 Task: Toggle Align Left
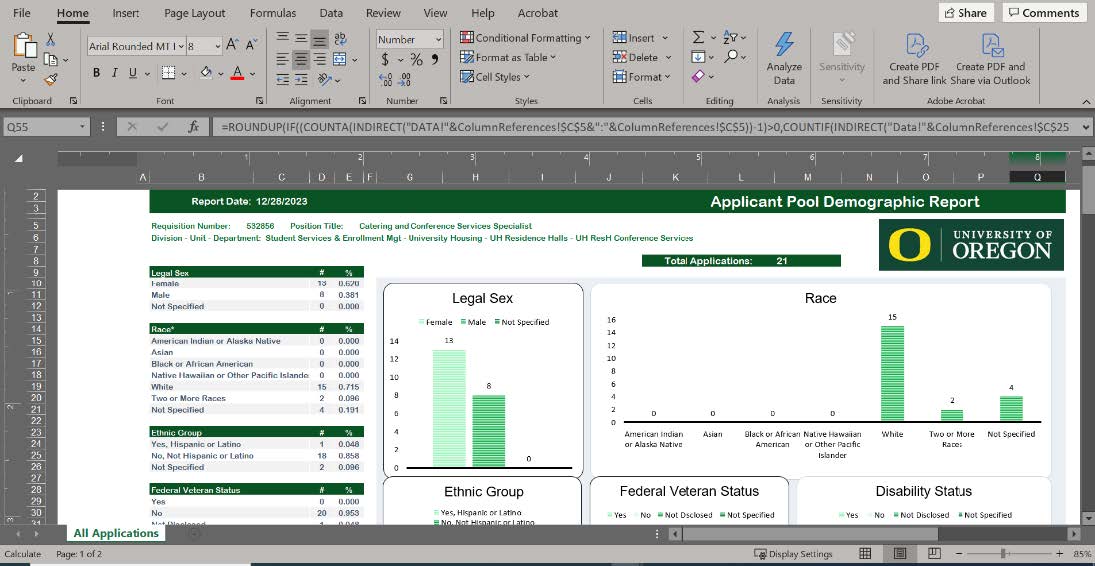click(282, 59)
